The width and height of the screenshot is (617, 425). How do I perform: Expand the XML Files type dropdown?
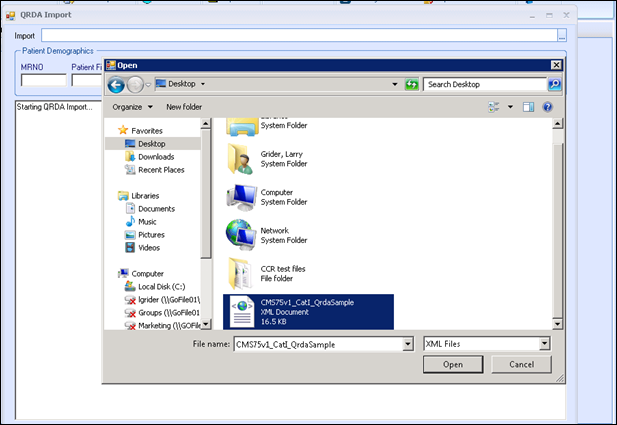point(544,344)
